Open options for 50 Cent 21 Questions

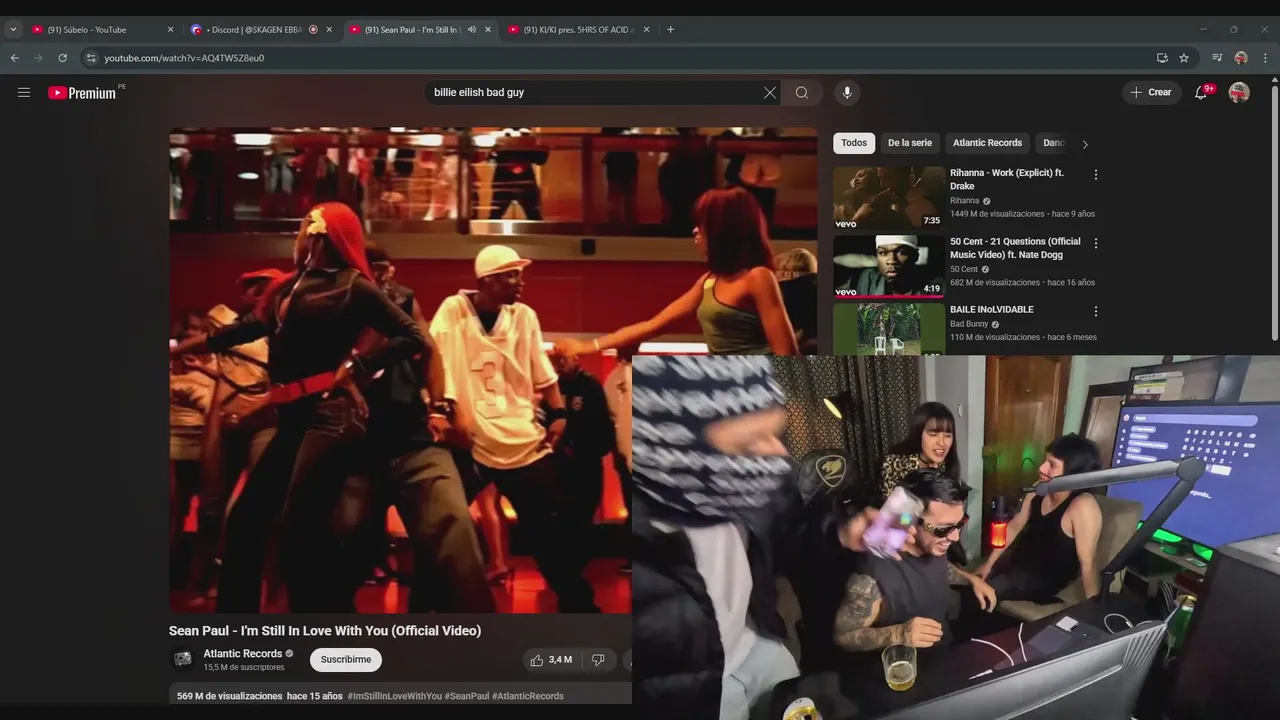pyautogui.click(x=1096, y=243)
